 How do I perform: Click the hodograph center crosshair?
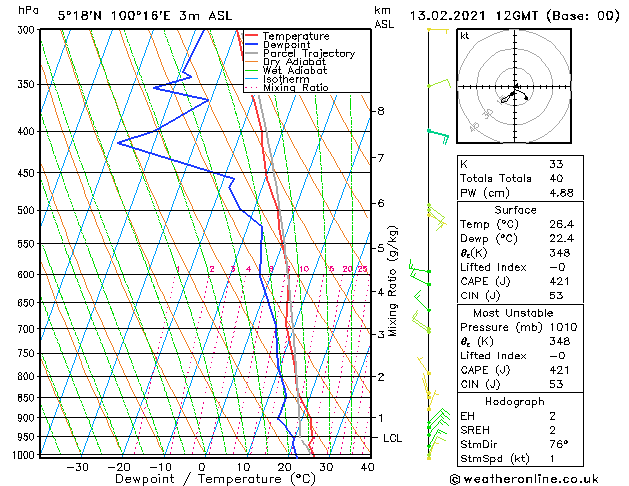pos(515,87)
